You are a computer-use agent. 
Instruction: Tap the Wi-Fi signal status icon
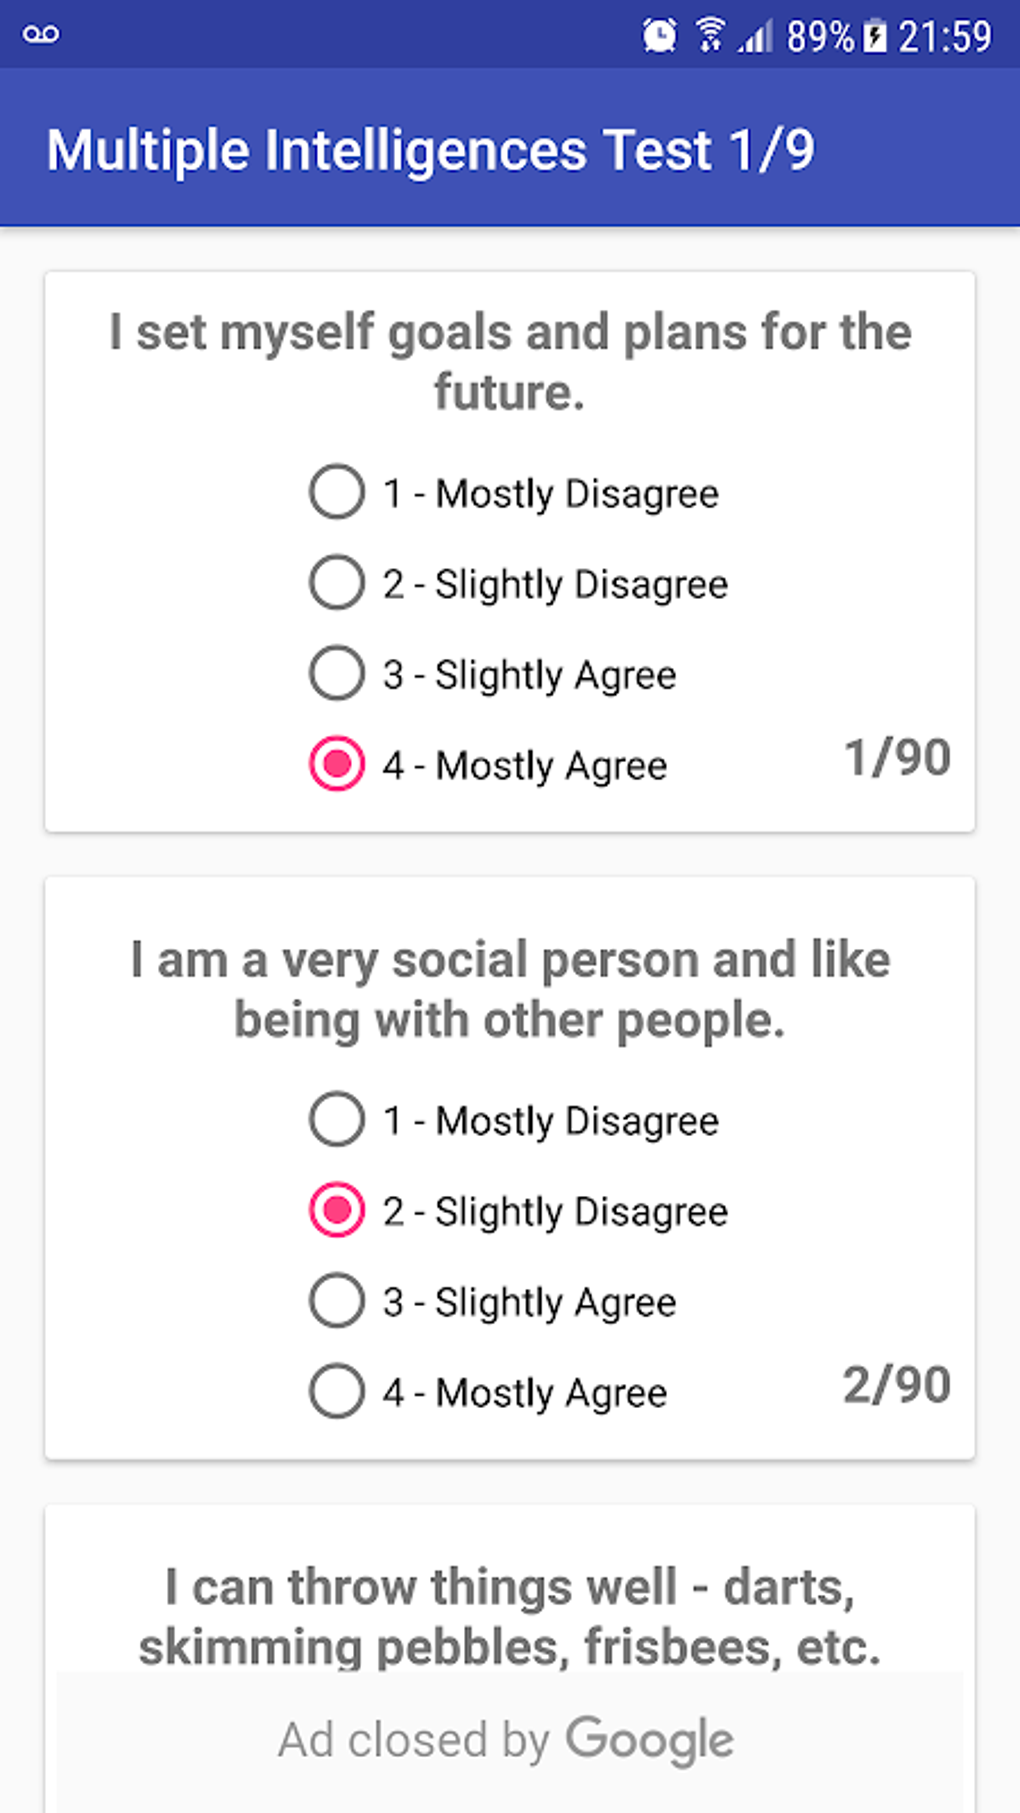tap(710, 35)
